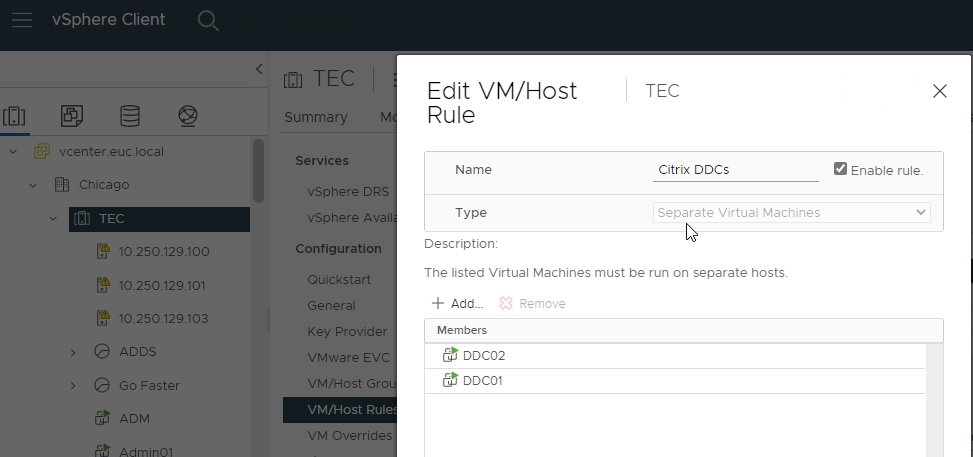Open the Summary tab
The width and height of the screenshot is (973, 457).
[315, 117]
